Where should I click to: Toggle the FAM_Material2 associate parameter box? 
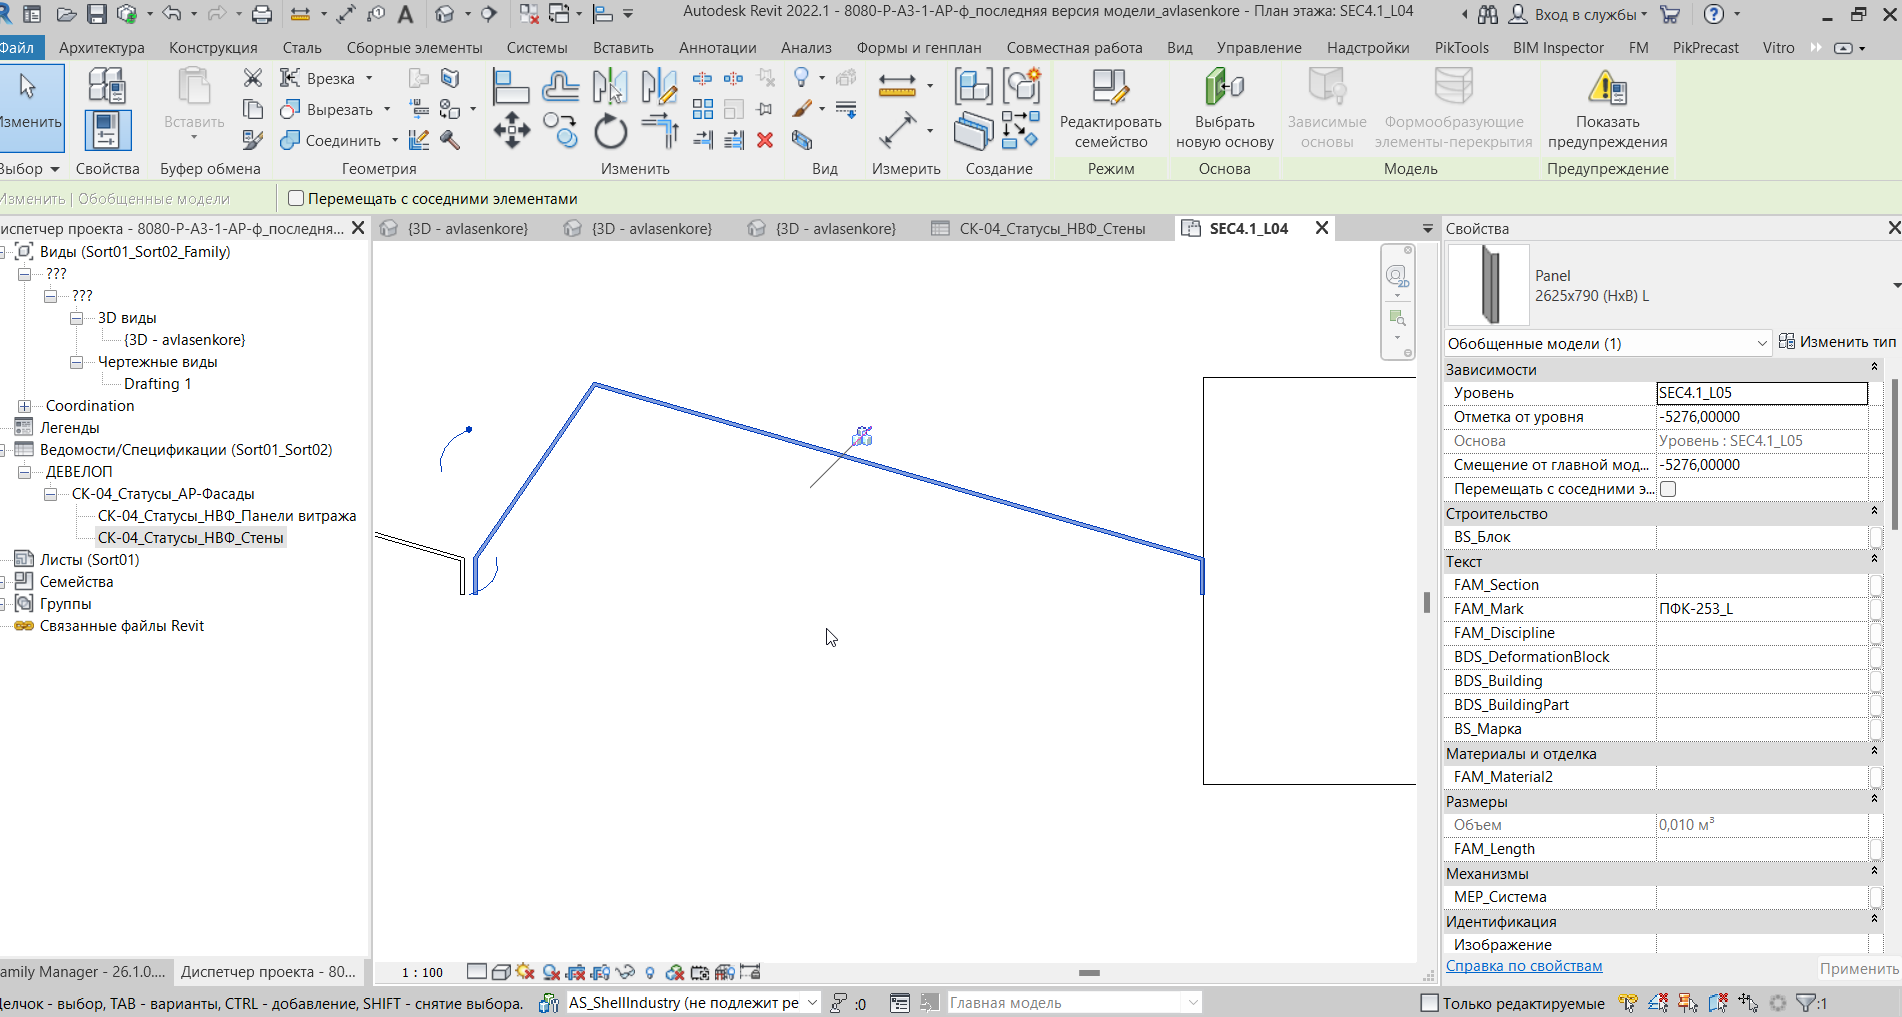pos(1876,777)
